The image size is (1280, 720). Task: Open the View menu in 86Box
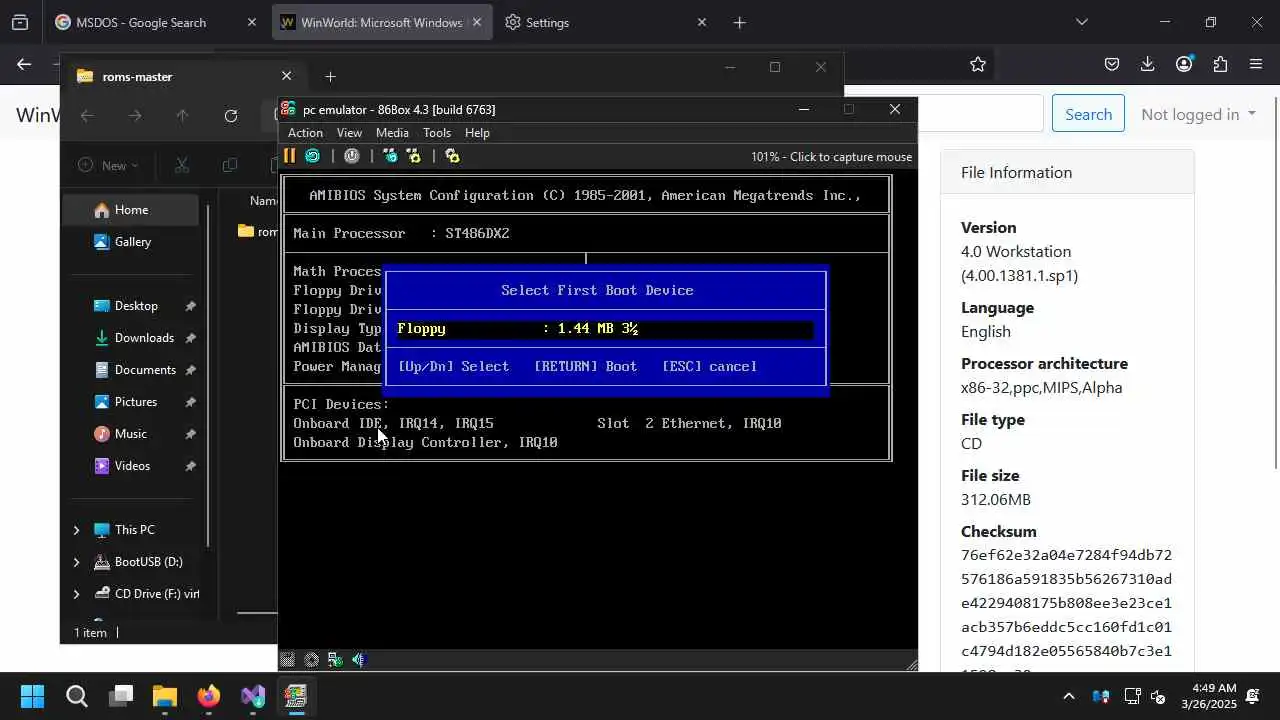click(349, 133)
